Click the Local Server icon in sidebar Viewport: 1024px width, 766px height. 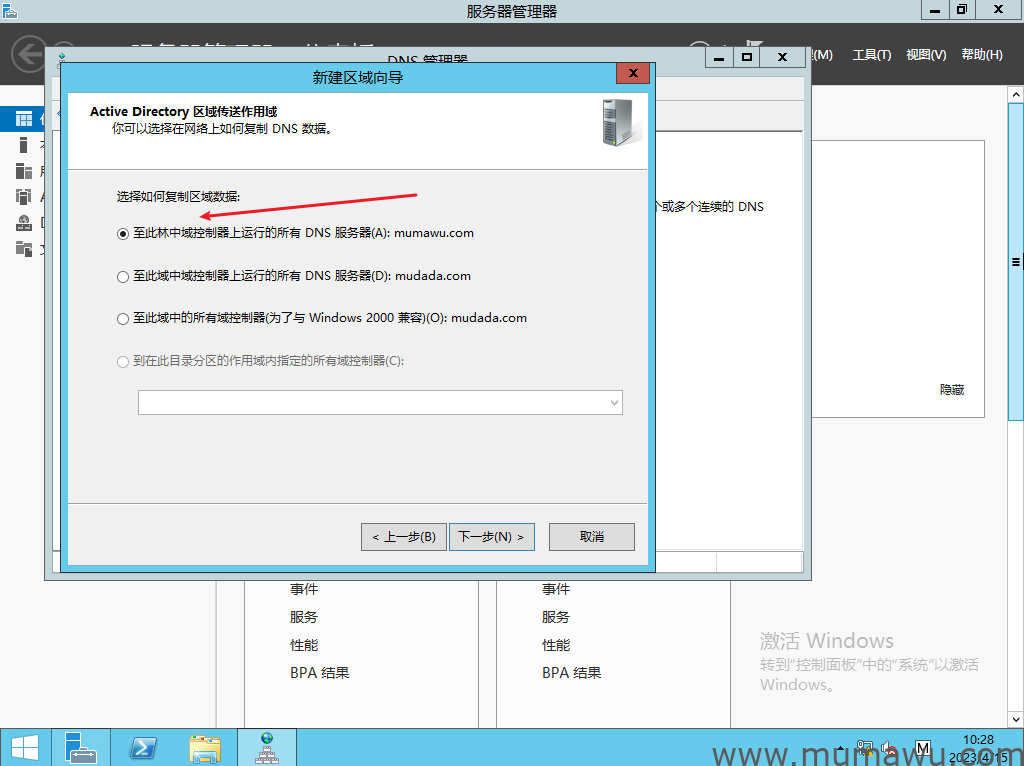[22, 145]
